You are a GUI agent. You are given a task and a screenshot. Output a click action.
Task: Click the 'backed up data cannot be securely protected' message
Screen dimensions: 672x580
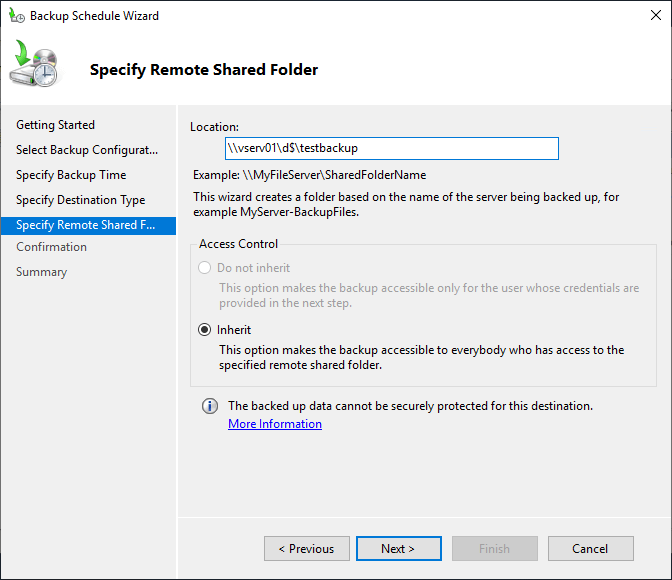tap(410, 406)
